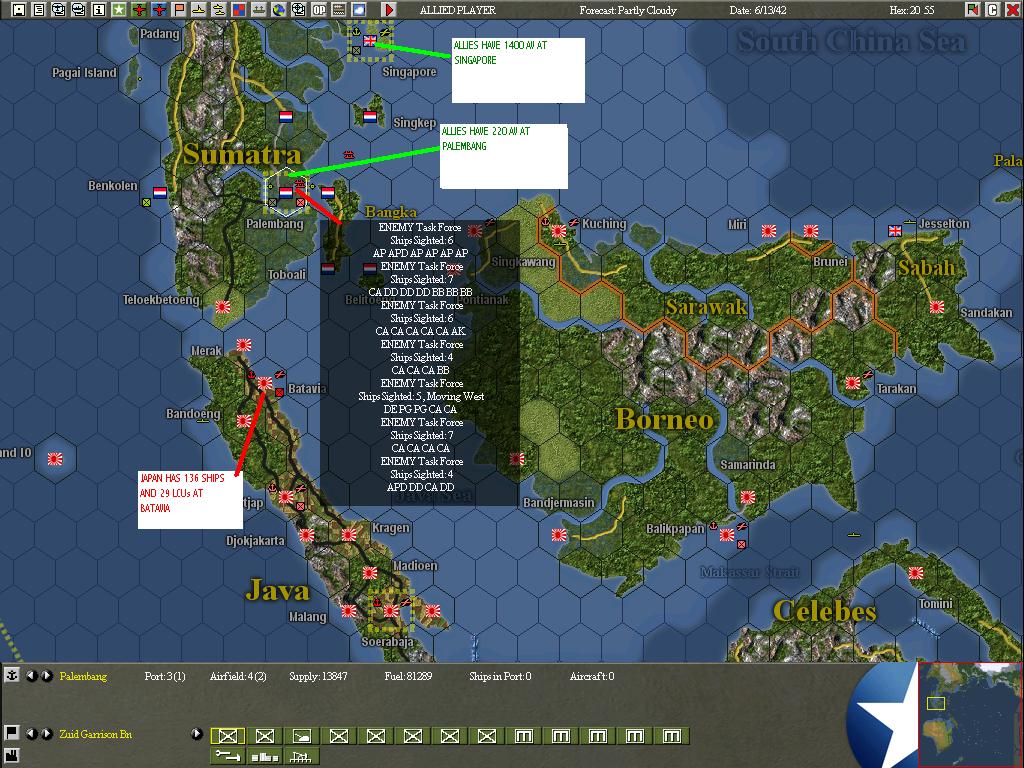Go to previous base arrow beside Palembang
Image resolution: width=1024 pixels, height=768 pixels.
coord(31,676)
